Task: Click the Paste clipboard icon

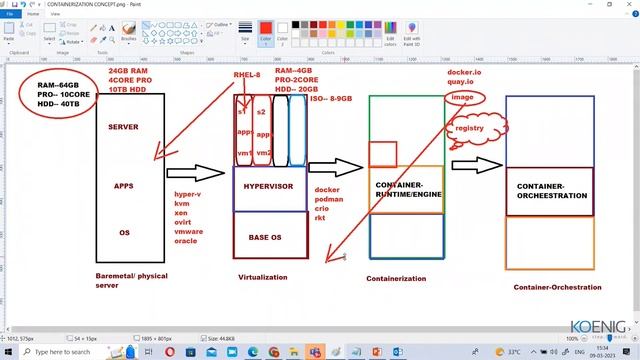Action: tap(9, 28)
